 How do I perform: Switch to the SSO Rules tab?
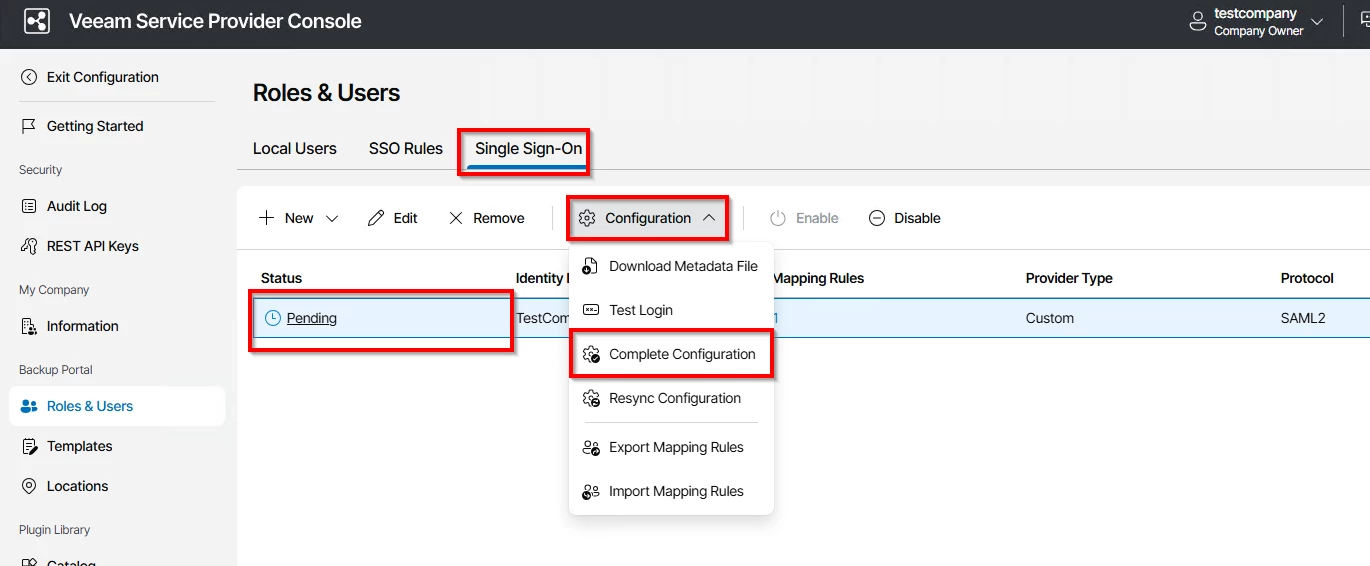(406, 148)
